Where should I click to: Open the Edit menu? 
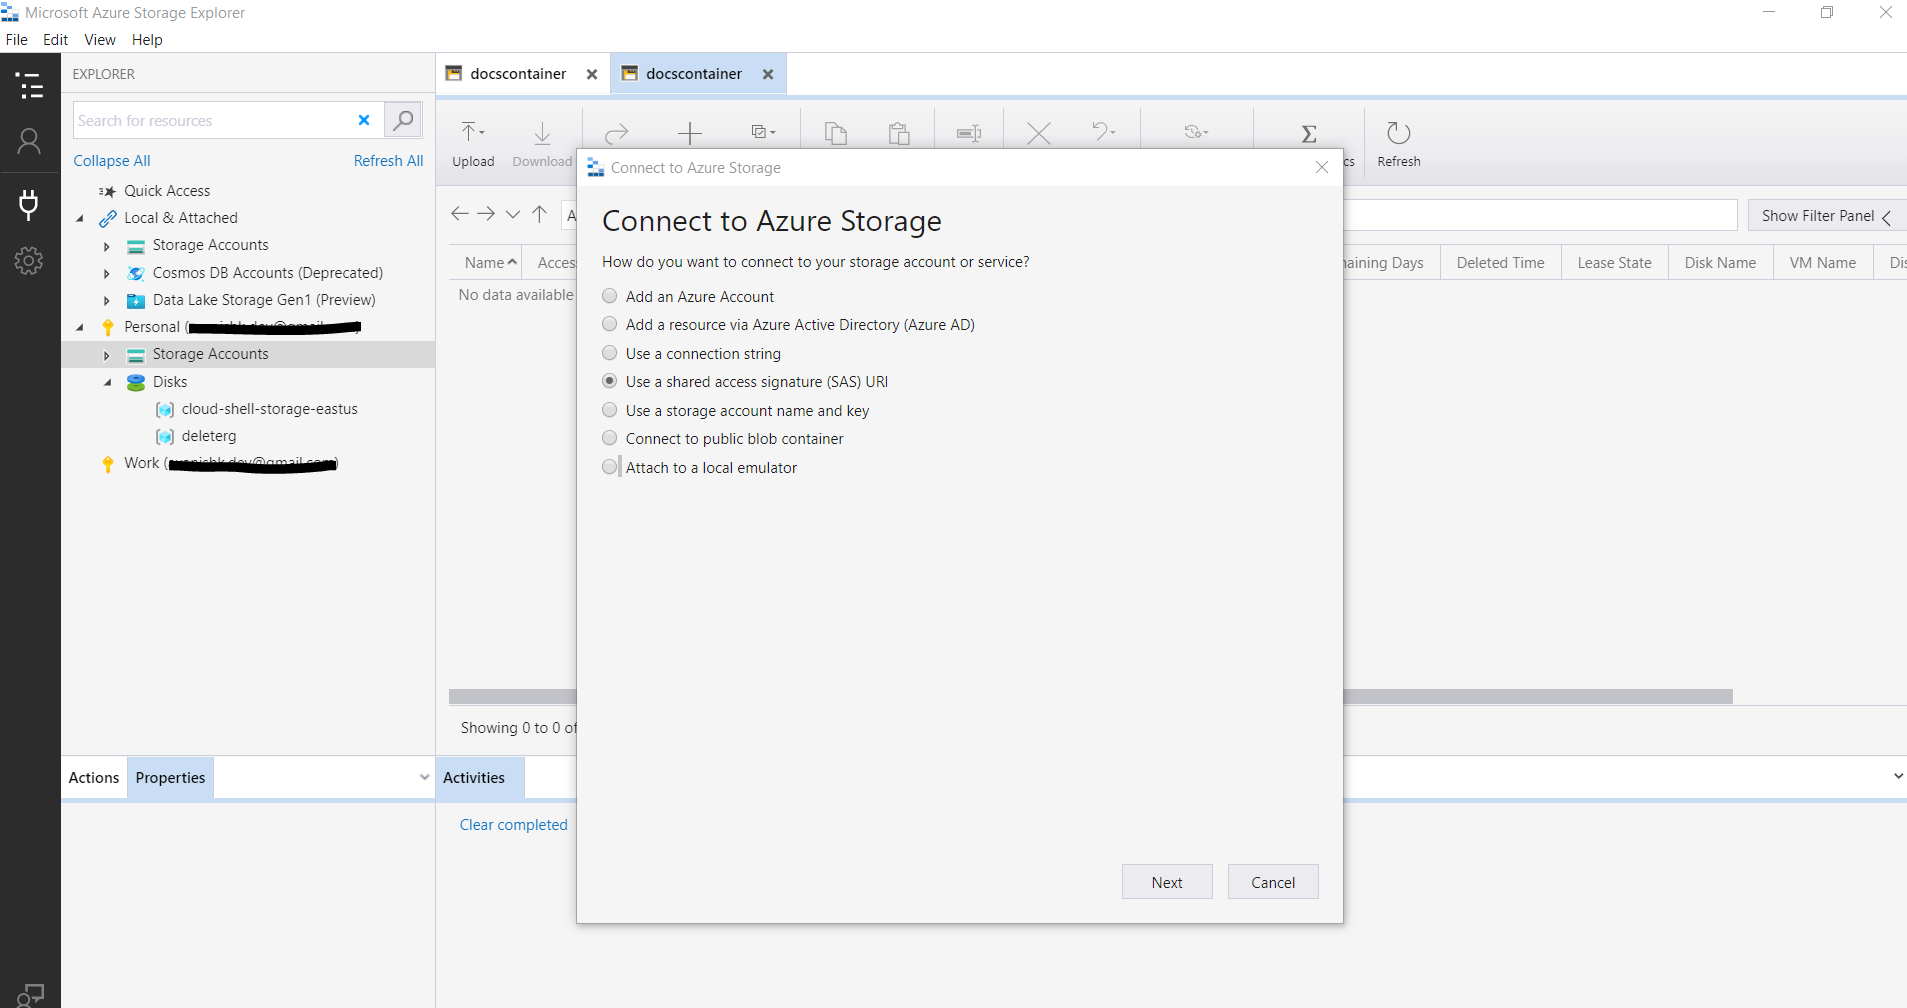tap(55, 40)
